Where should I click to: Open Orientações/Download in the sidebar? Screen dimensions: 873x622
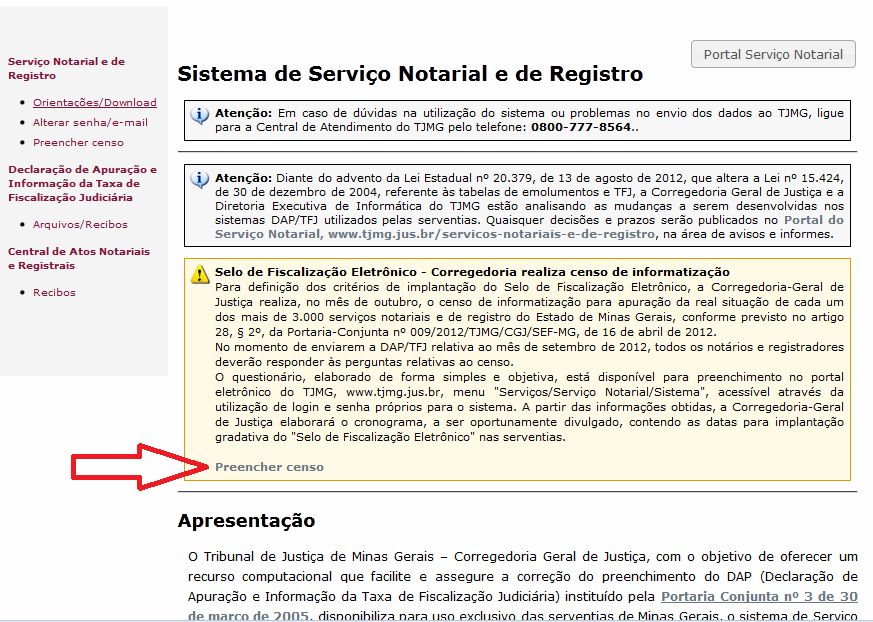(95, 102)
